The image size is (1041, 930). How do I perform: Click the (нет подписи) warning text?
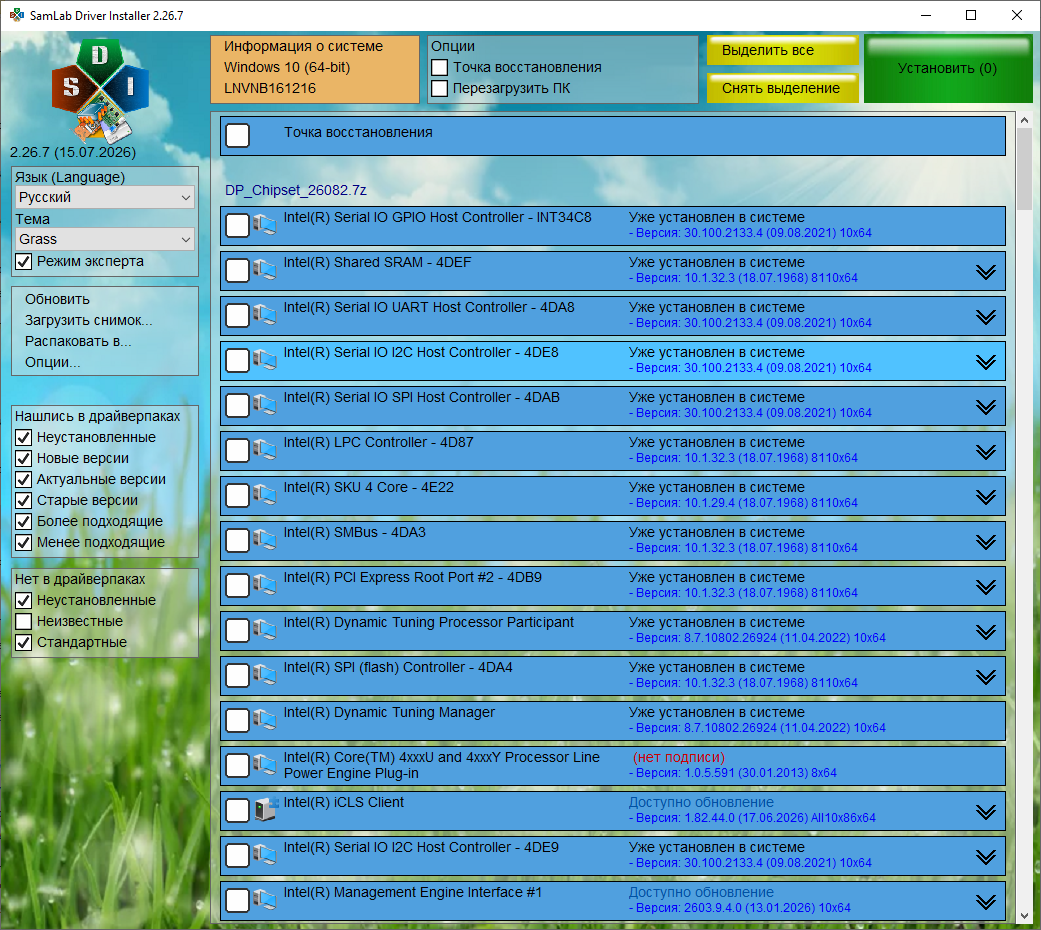point(679,757)
